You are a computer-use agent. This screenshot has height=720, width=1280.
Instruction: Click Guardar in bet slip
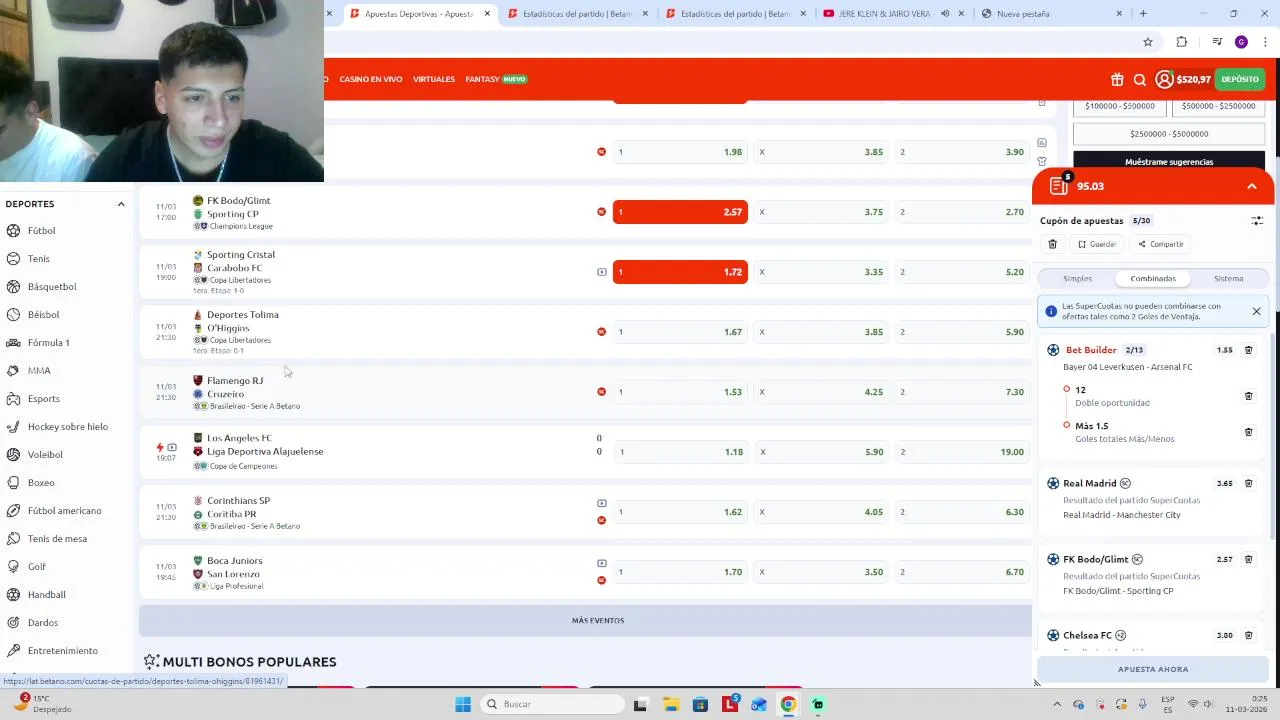[x=1097, y=244]
